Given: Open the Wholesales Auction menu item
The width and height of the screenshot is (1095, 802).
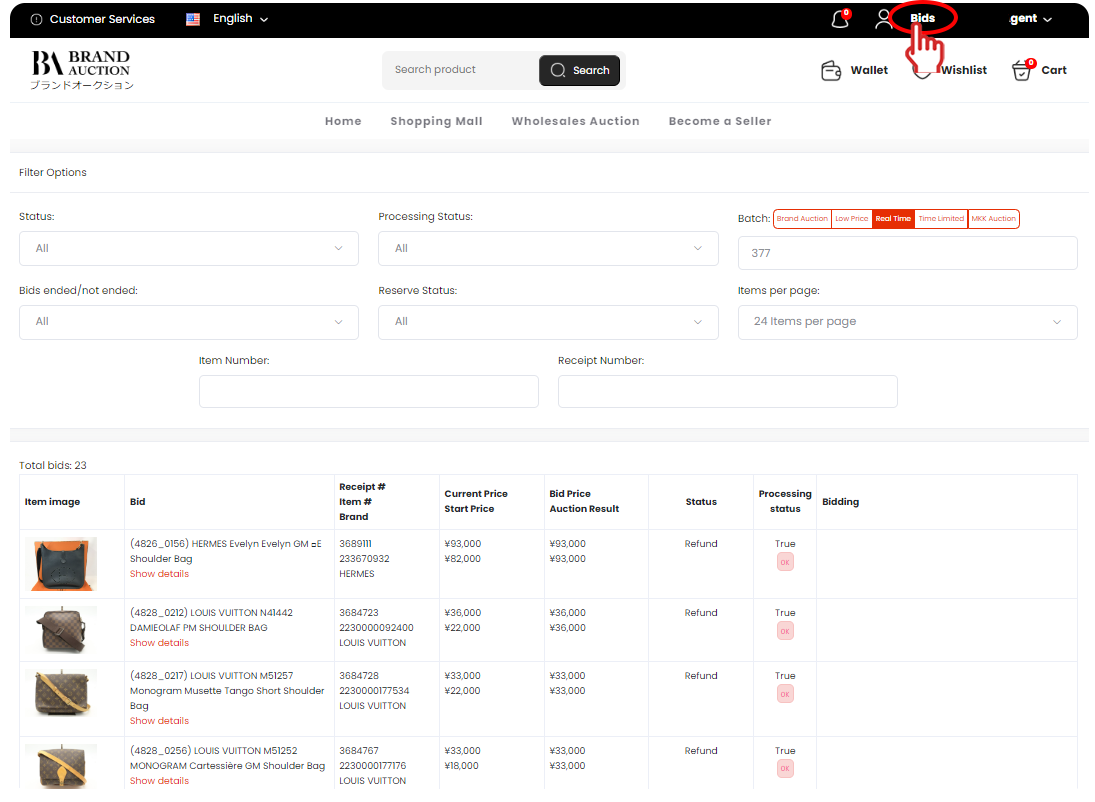Looking at the screenshot, I should click(575, 122).
